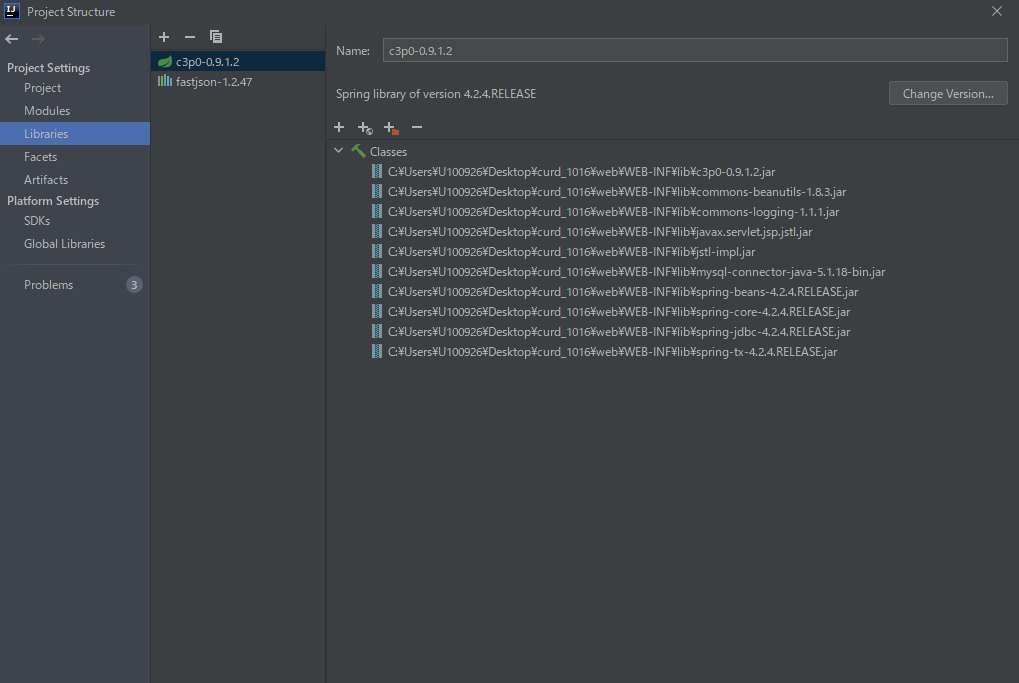
Task: Select the spring-beans-4.2.4.RELEASE.jar path entry
Action: pos(623,292)
